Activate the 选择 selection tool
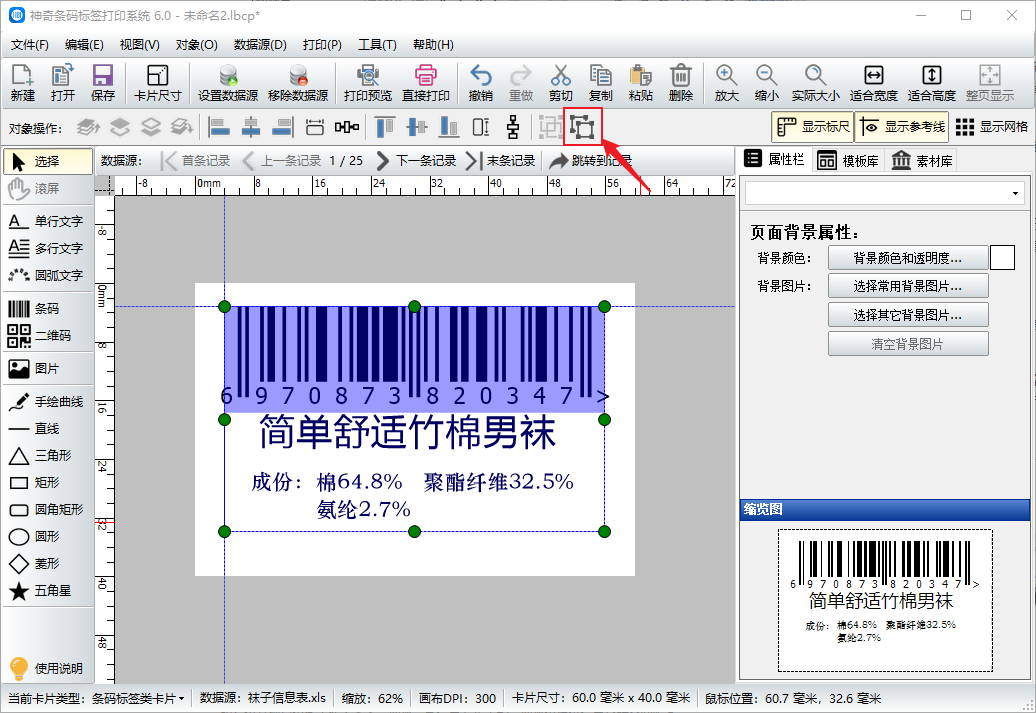The image size is (1036, 713). [x=48, y=161]
